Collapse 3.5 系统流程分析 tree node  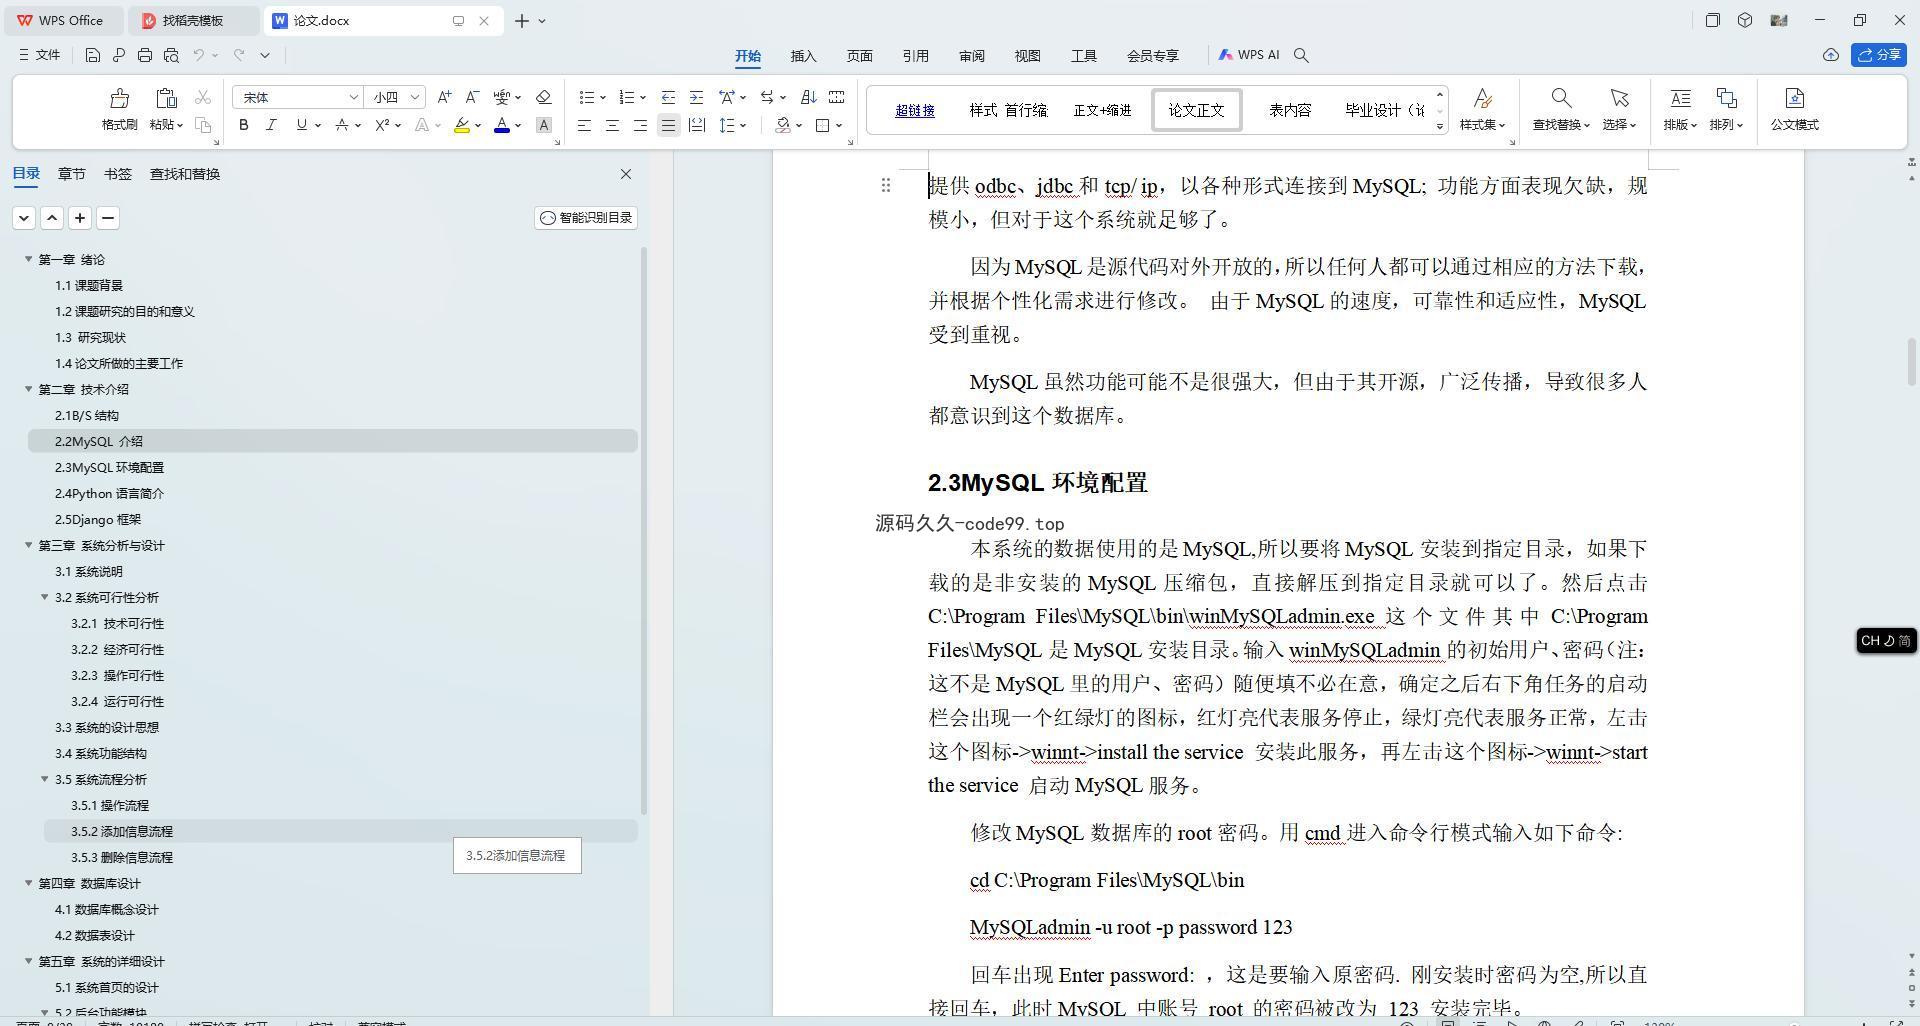point(45,779)
